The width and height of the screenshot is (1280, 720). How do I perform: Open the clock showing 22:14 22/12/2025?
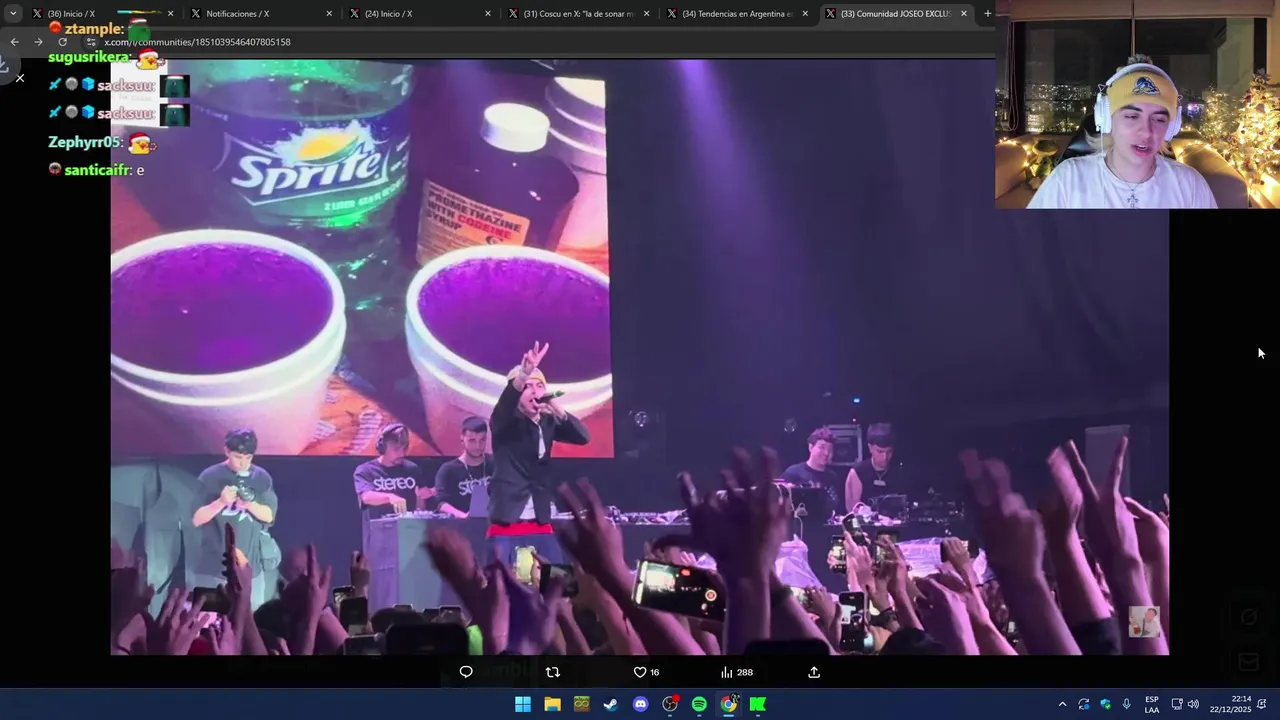coord(1230,704)
